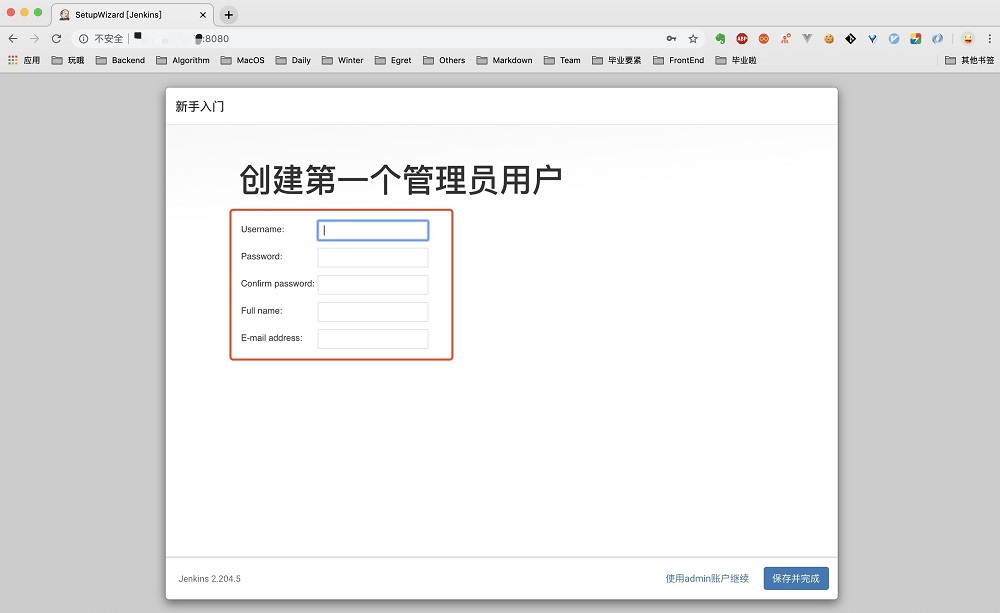Screen dimensions: 1000x613
Task: Open the Adblock Plus extension
Action: coord(741,38)
